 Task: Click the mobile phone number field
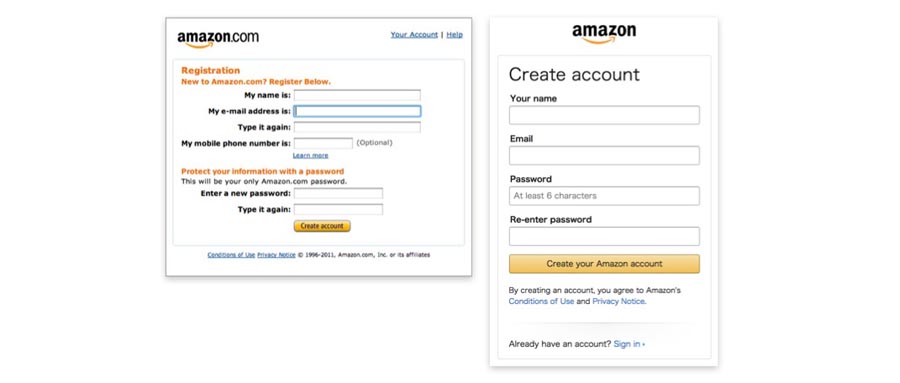tap(323, 144)
